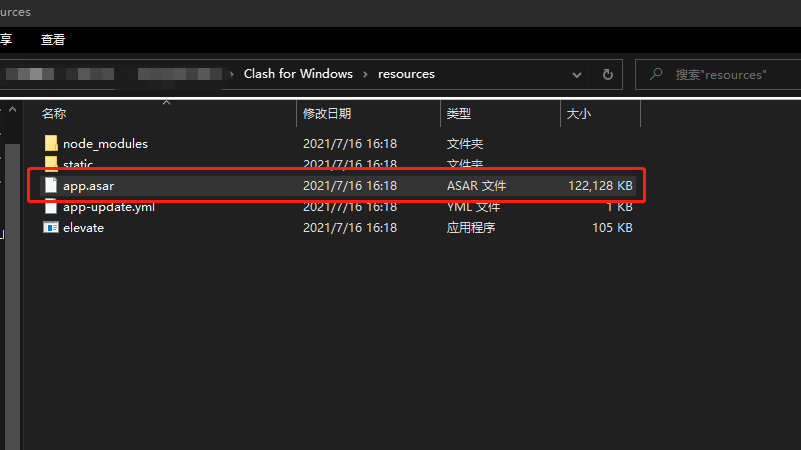Click the search magnifier icon
Image resolution: width=801 pixels, height=450 pixels.
click(656, 75)
